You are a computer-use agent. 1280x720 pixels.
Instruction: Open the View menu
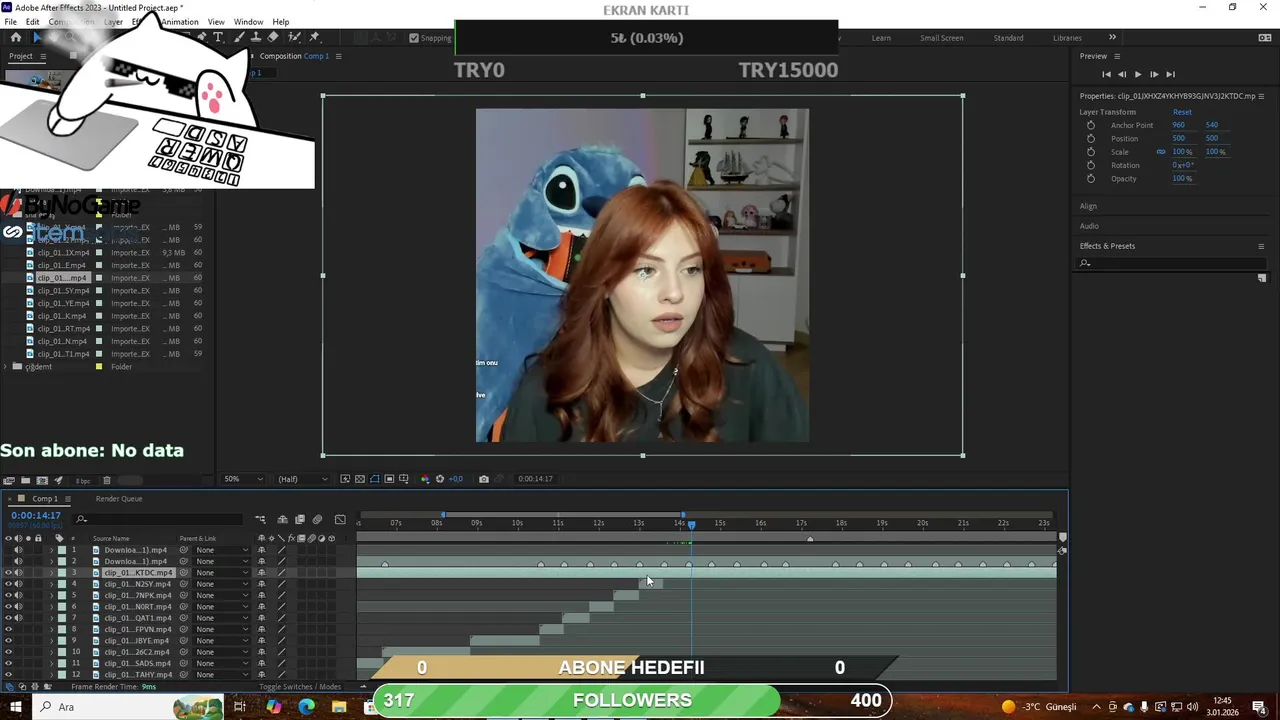(216, 21)
